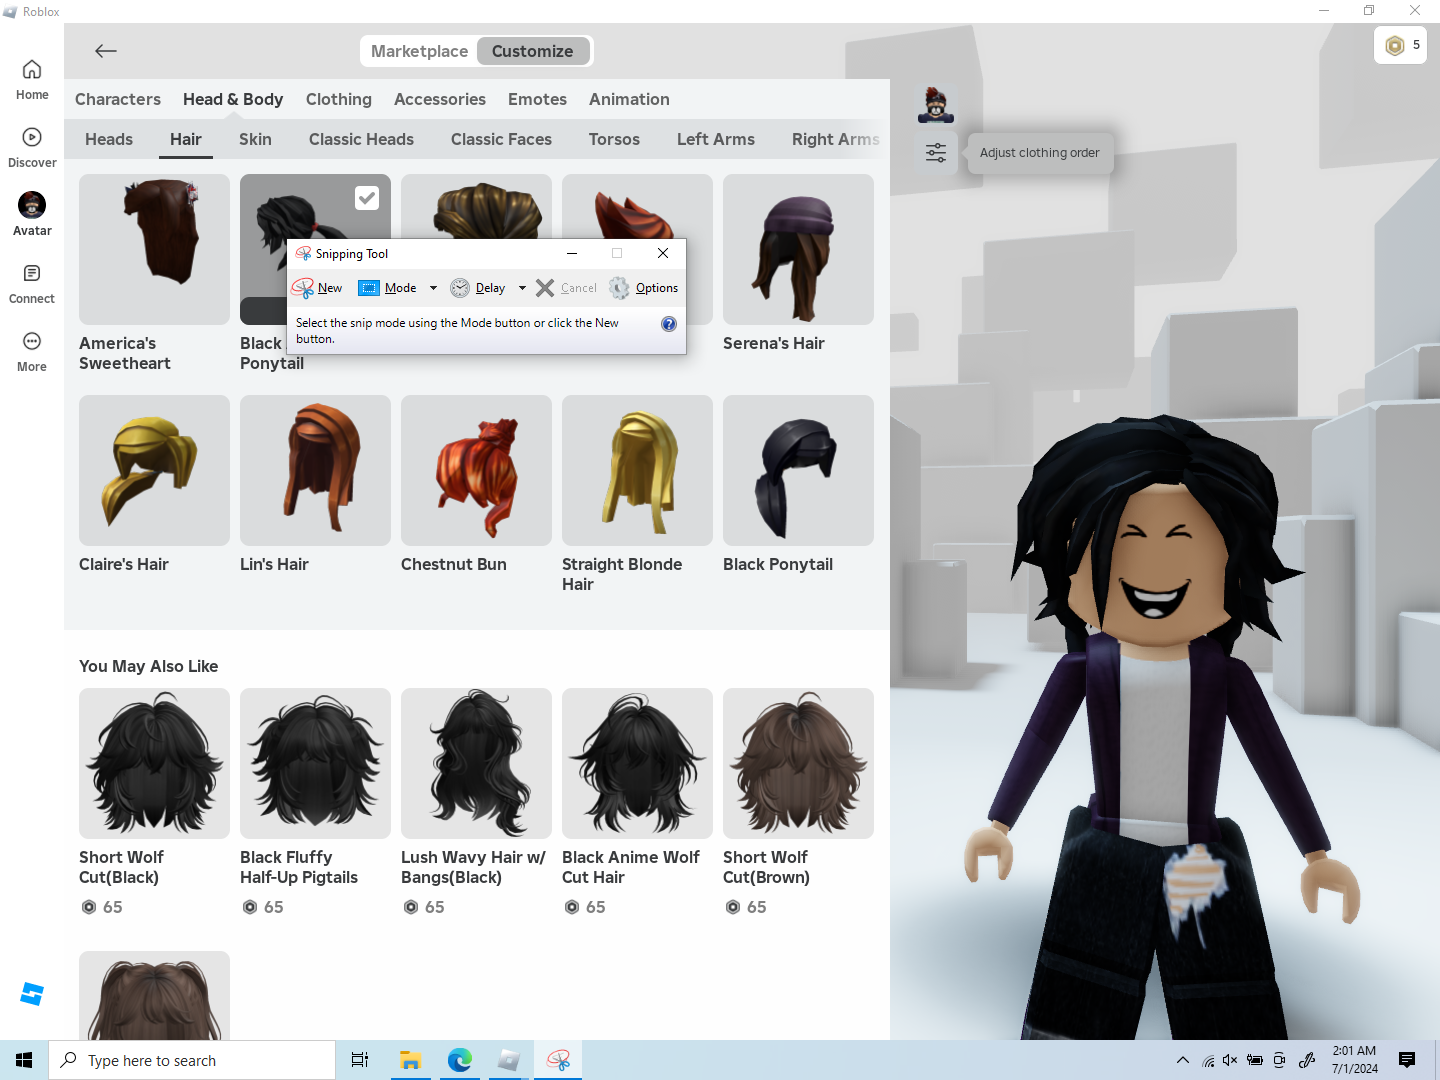Image resolution: width=1440 pixels, height=1080 pixels.
Task: View Black Fluffy Half-Up Pigtails item
Action: click(315, 763)
